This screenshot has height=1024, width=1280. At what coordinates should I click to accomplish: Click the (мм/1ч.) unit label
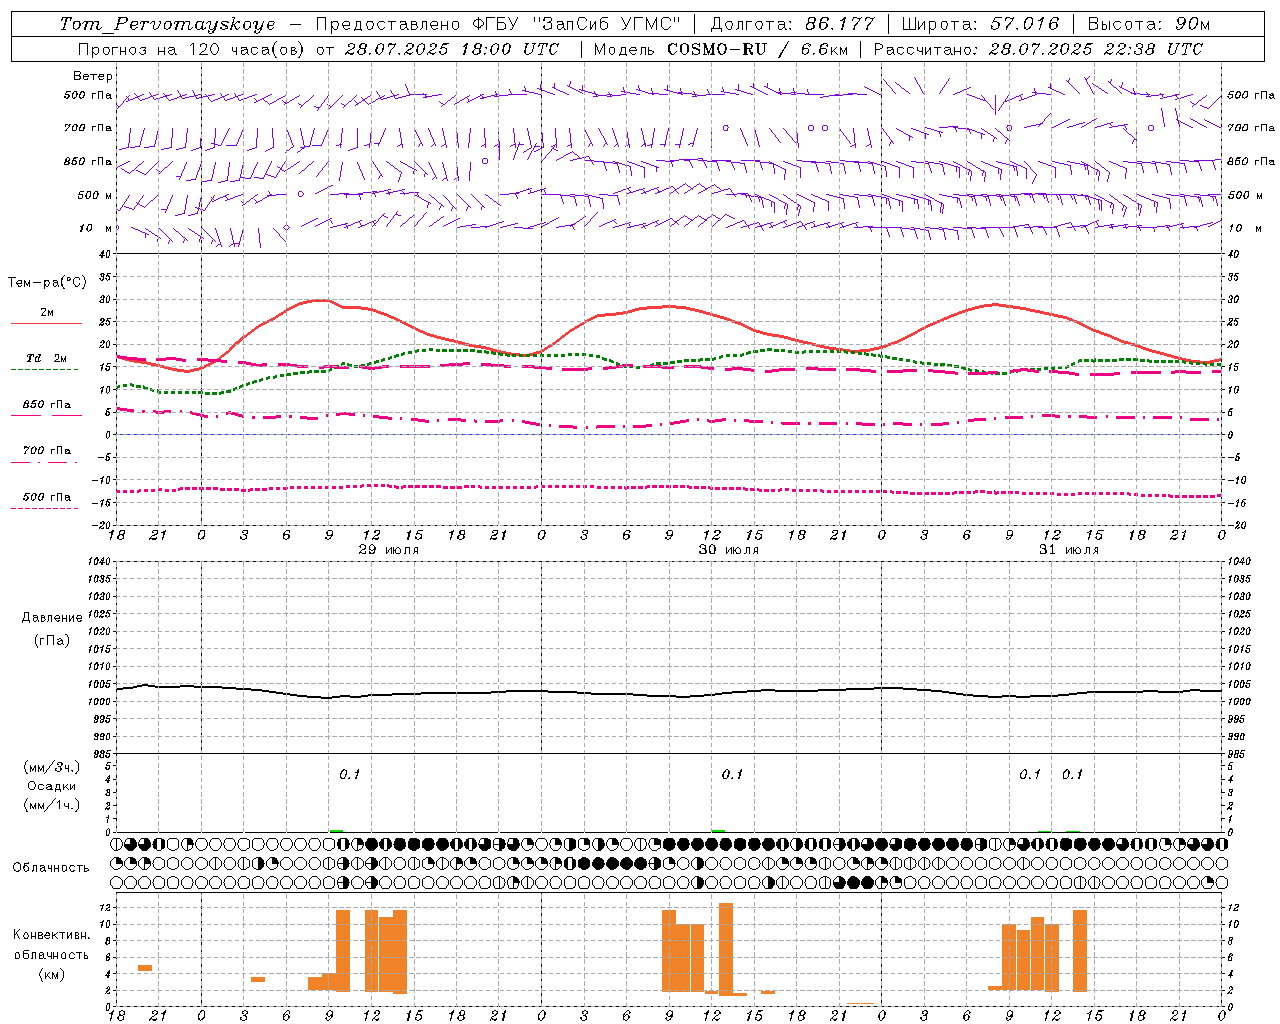pyautogui.click(x=52, y=805)
